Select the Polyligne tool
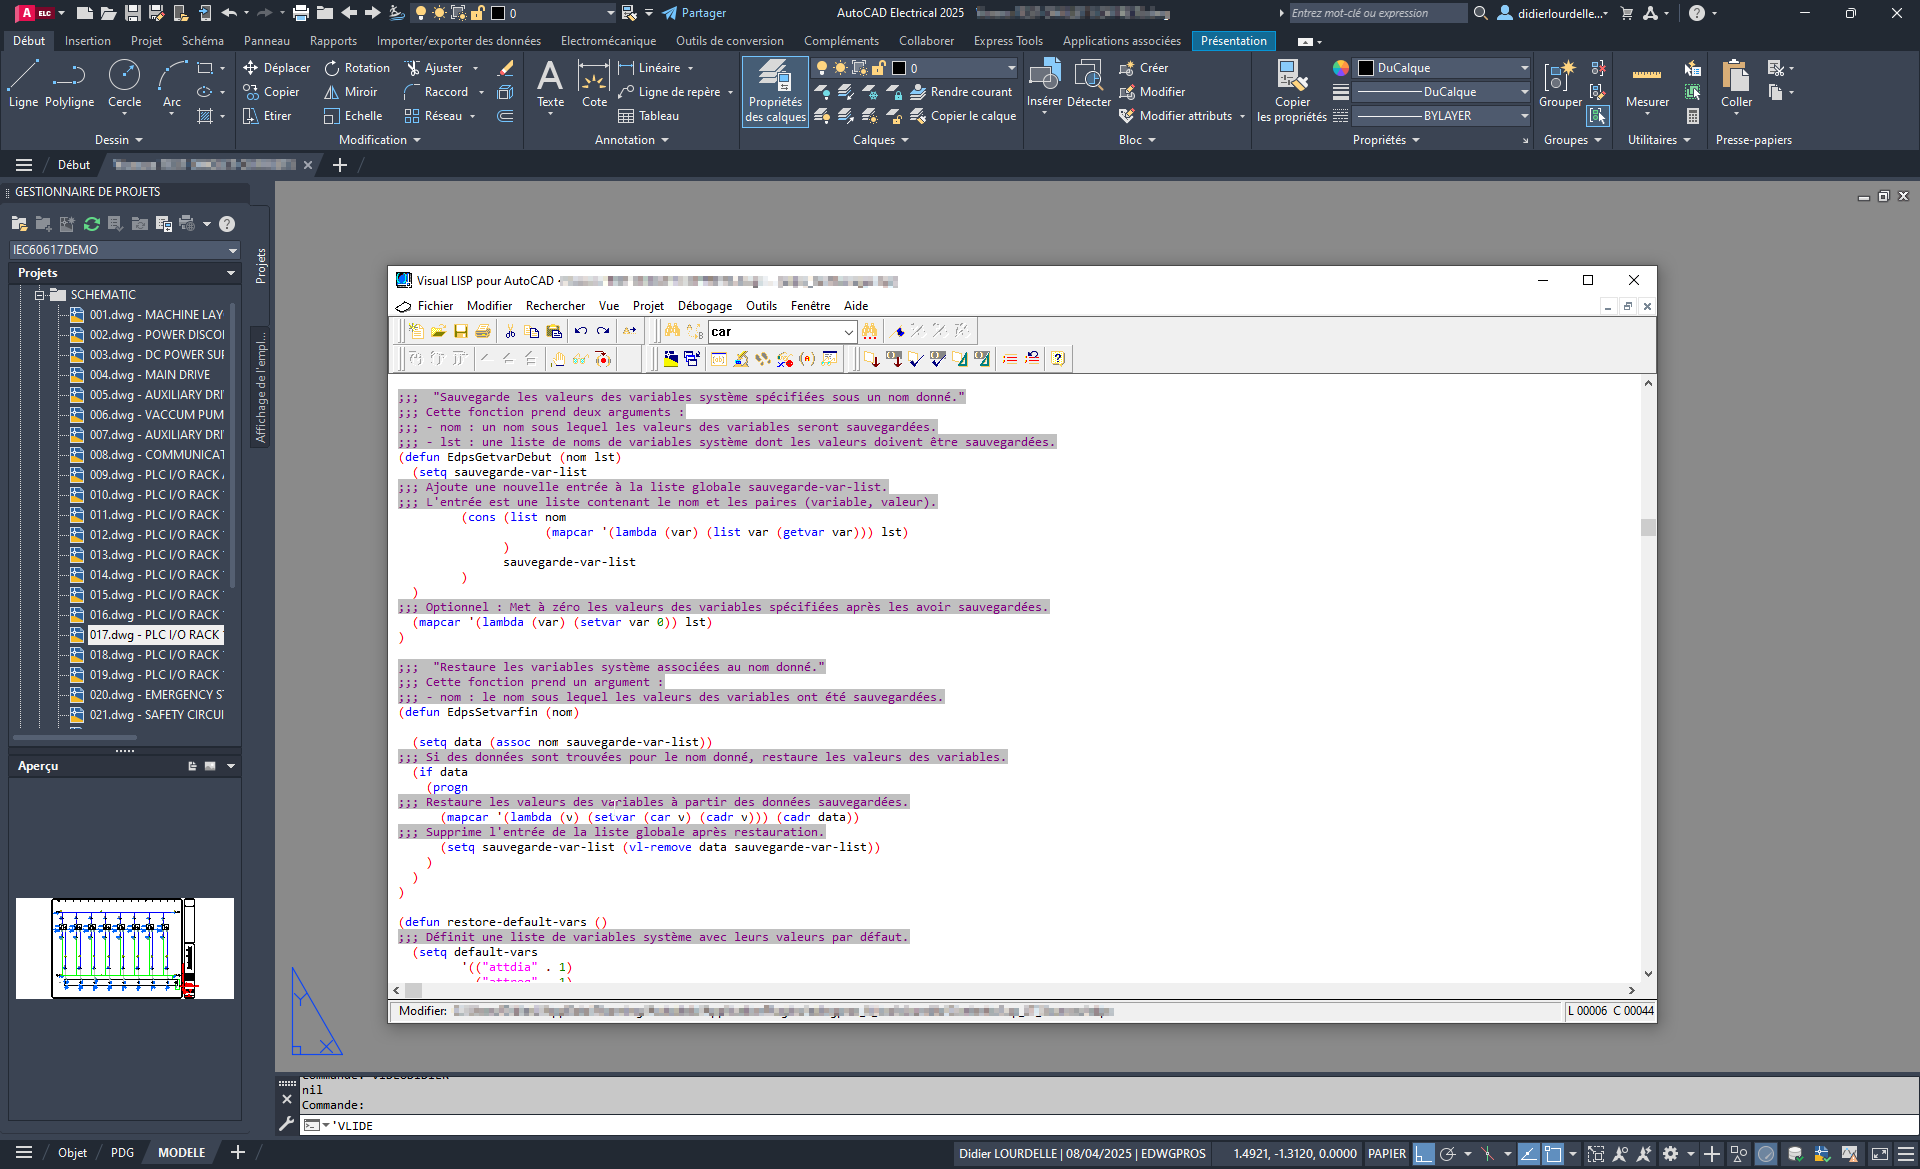The image size is (1920, 1169). coord(69,84)
